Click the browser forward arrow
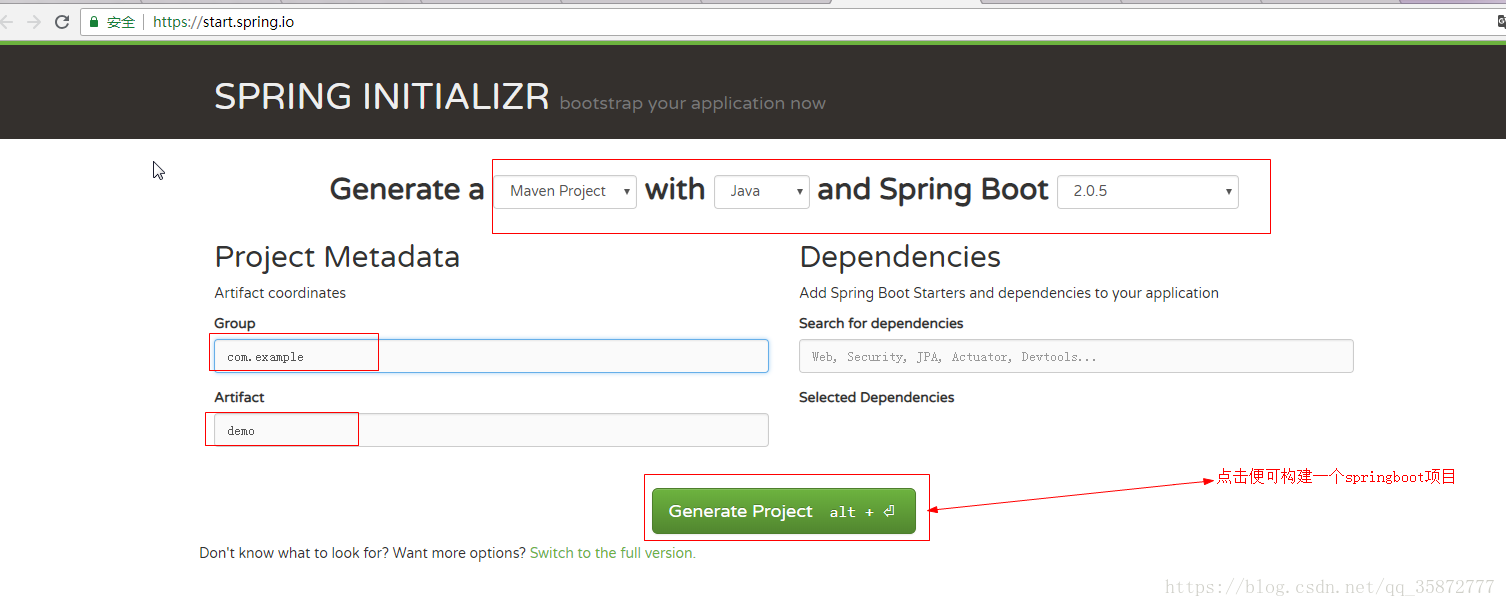1506x607 pixels. pos(34,21)
